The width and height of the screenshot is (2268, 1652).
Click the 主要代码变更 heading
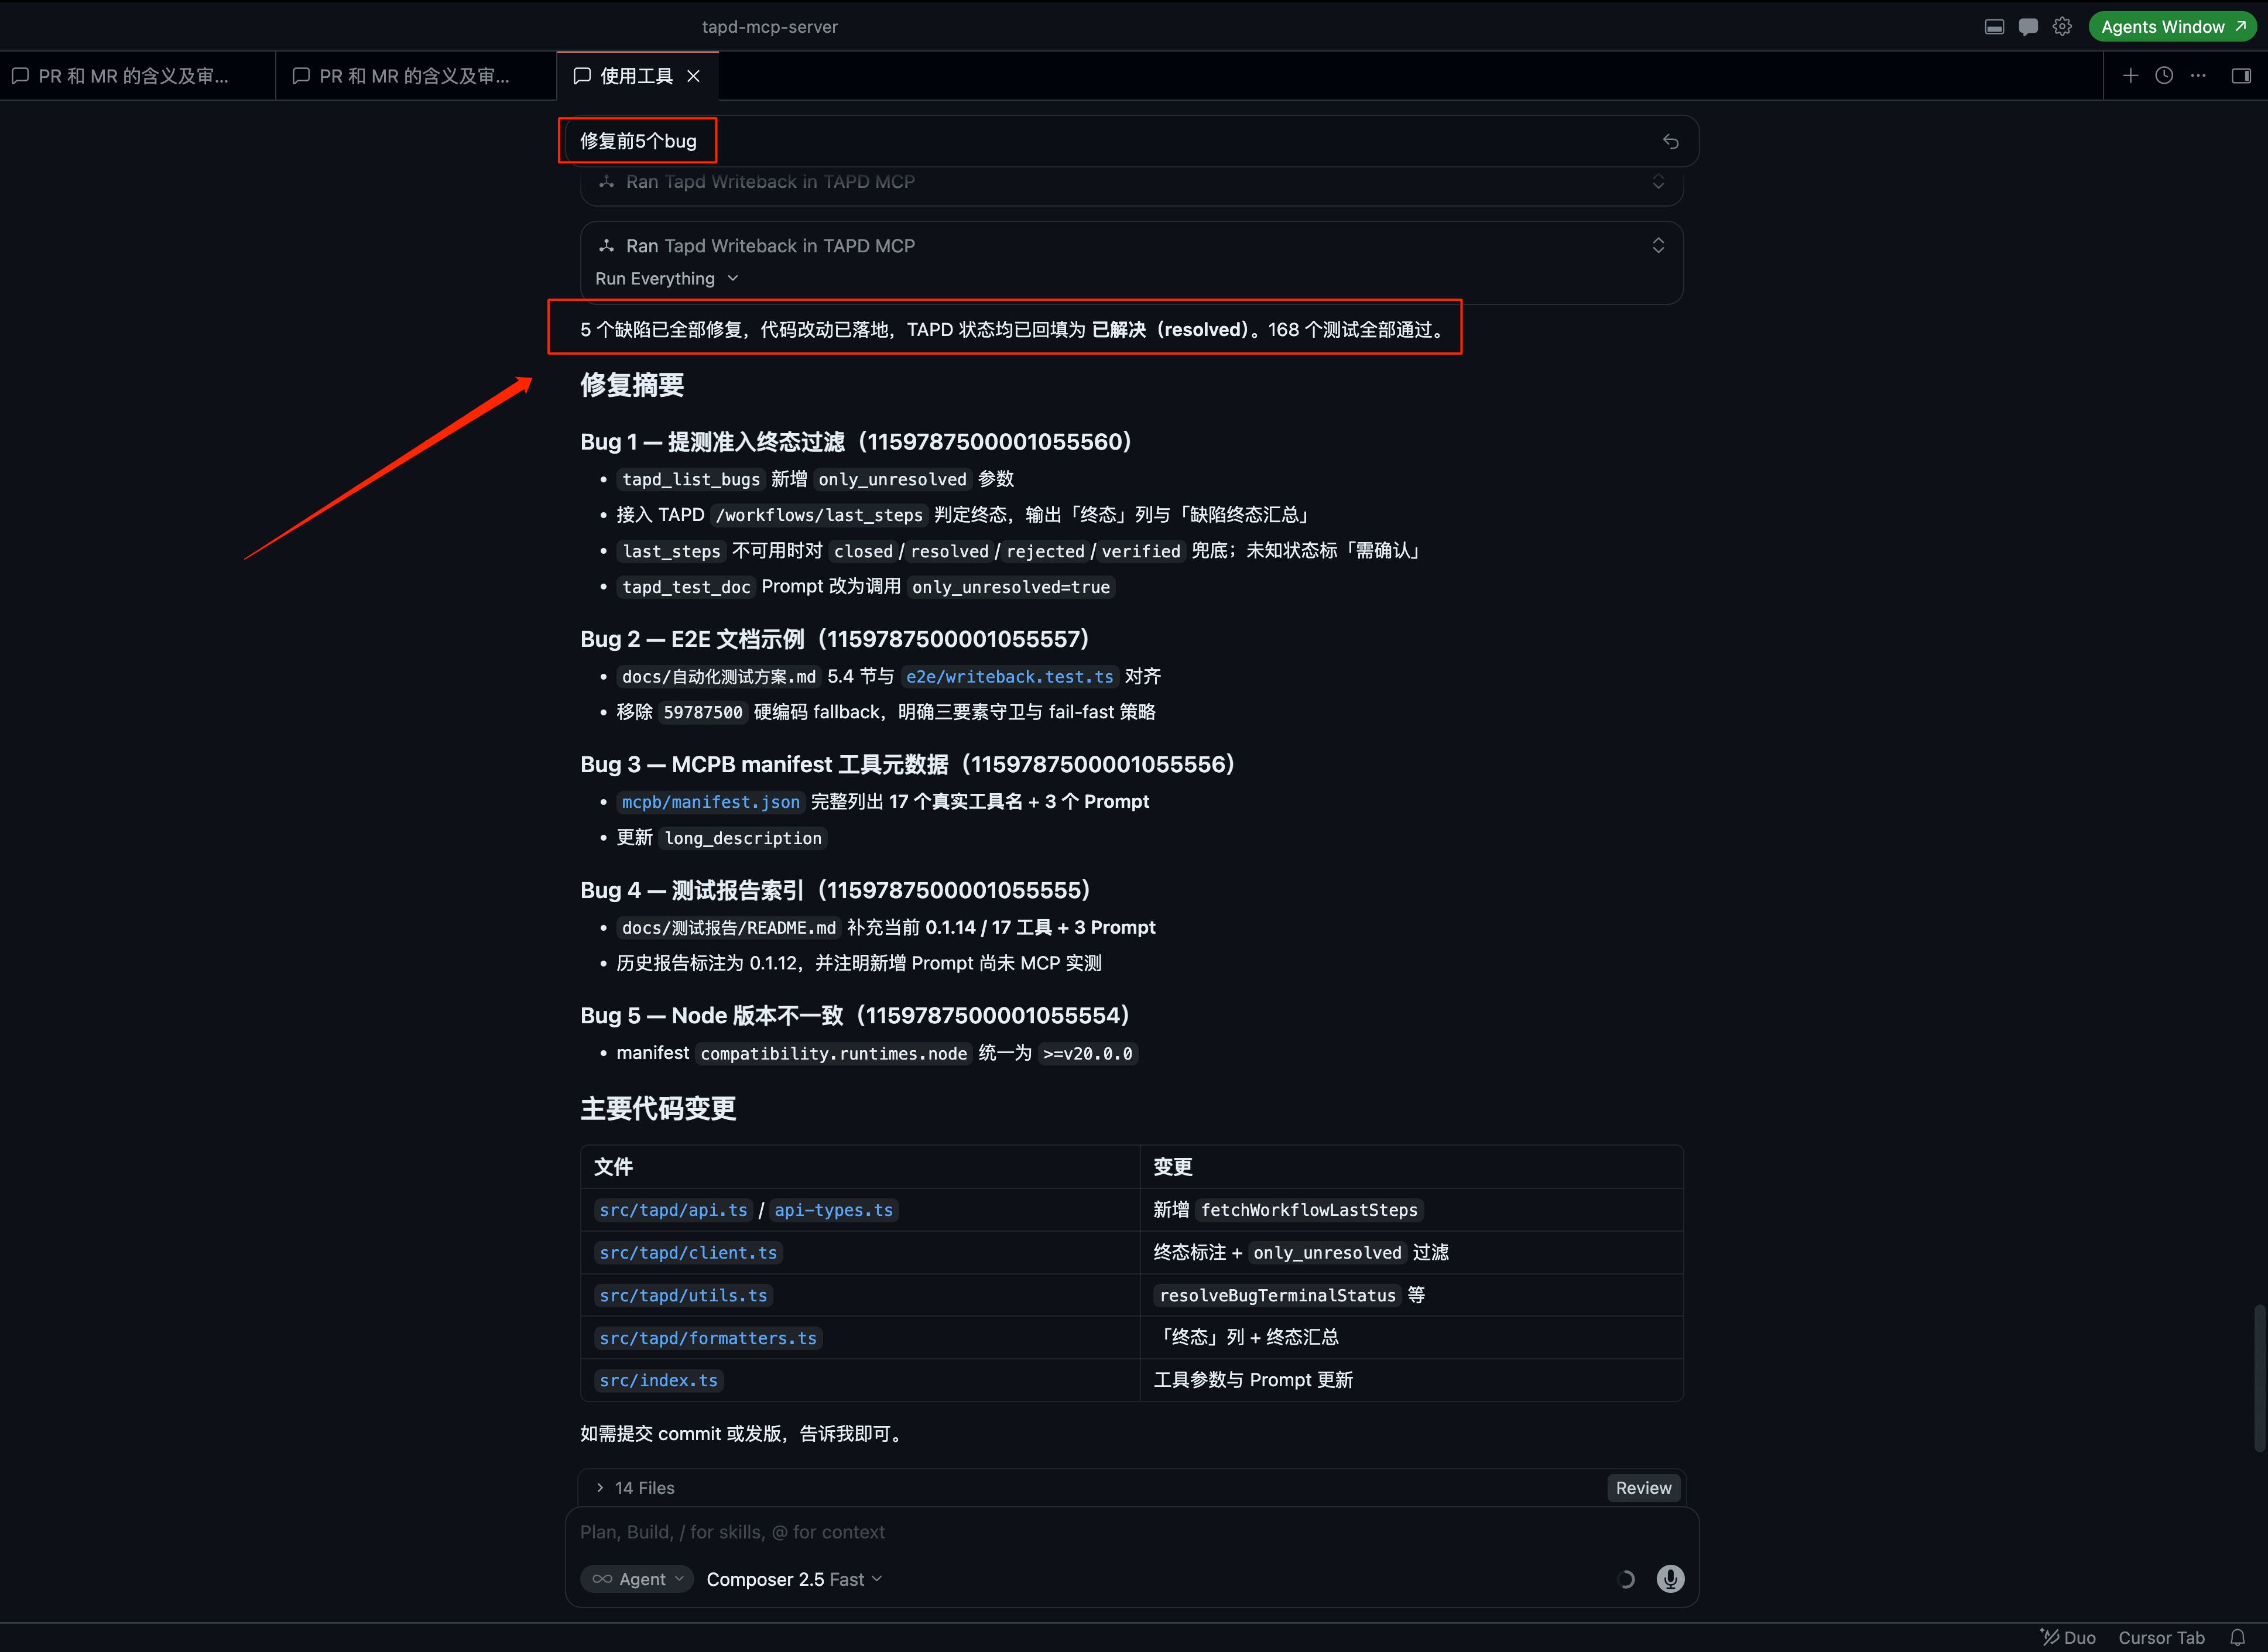[658, 1109]
